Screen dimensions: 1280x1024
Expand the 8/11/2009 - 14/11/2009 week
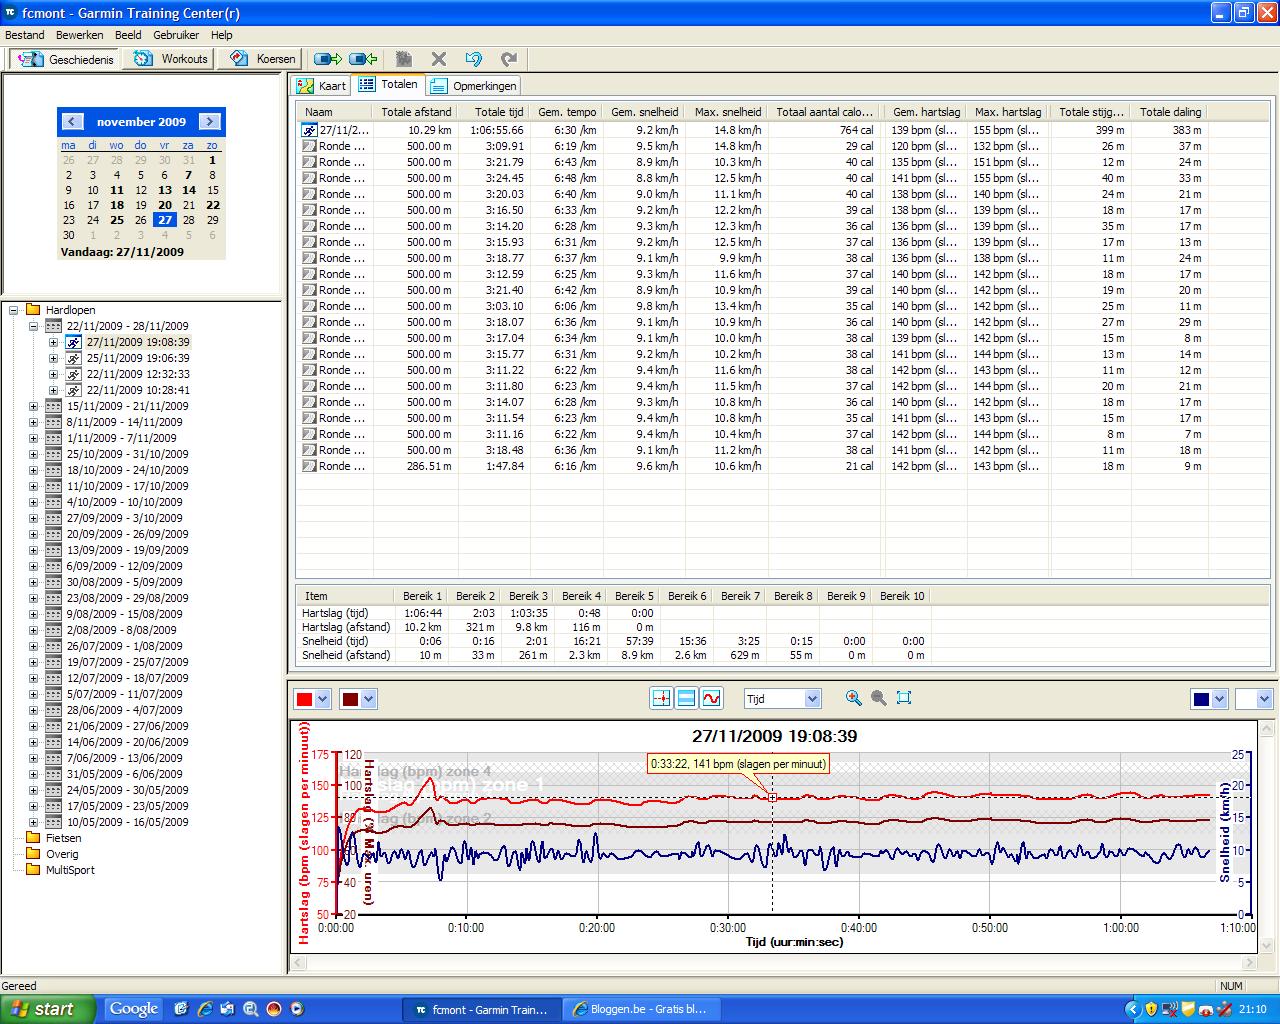tap(33, 422)
